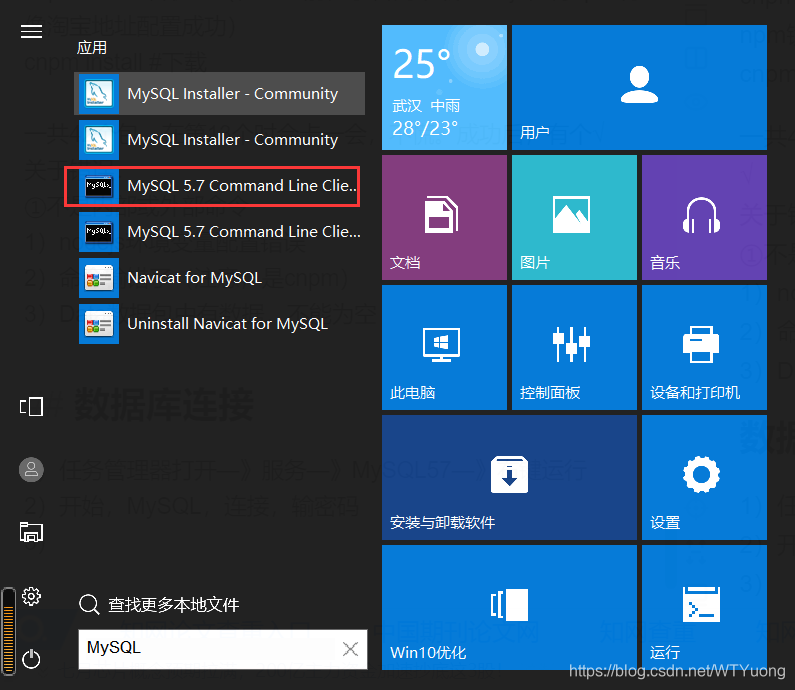This screenshot has height=690, width=795.
Task: Click the MySQL search input field
Action: (223, 649)
